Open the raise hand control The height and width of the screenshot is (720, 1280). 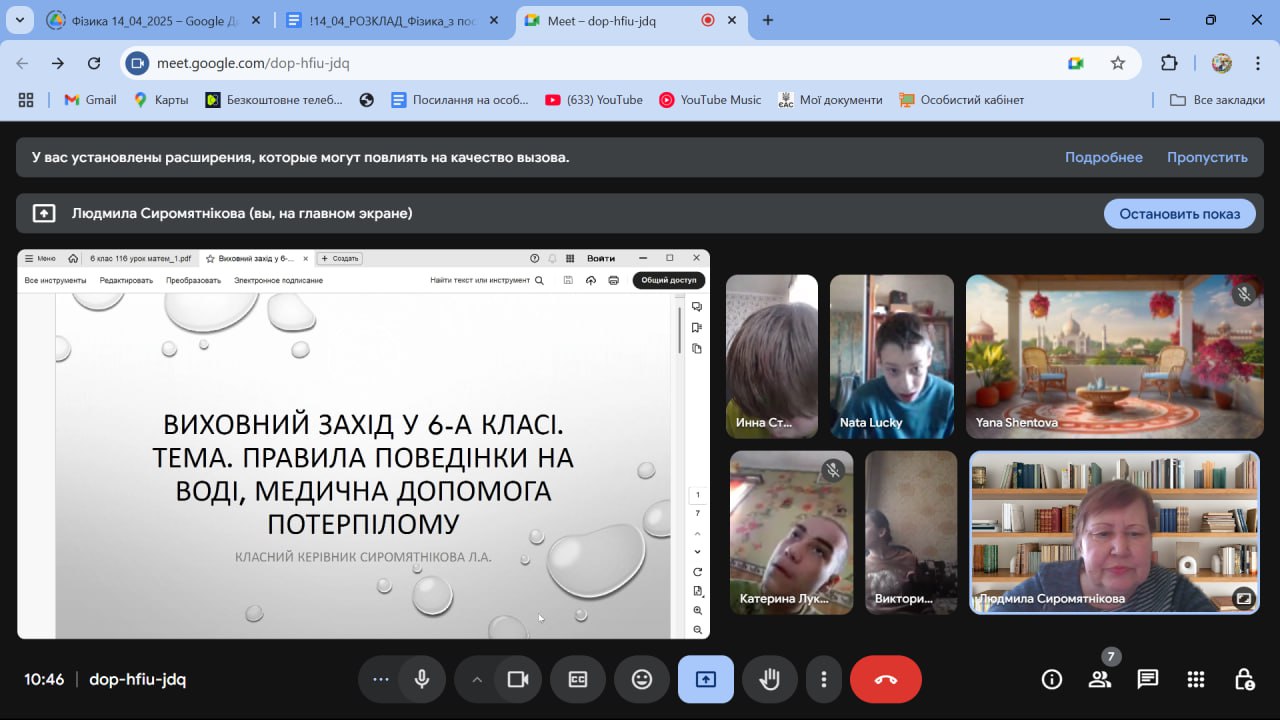pyautogui.click(x=769, y=680)
